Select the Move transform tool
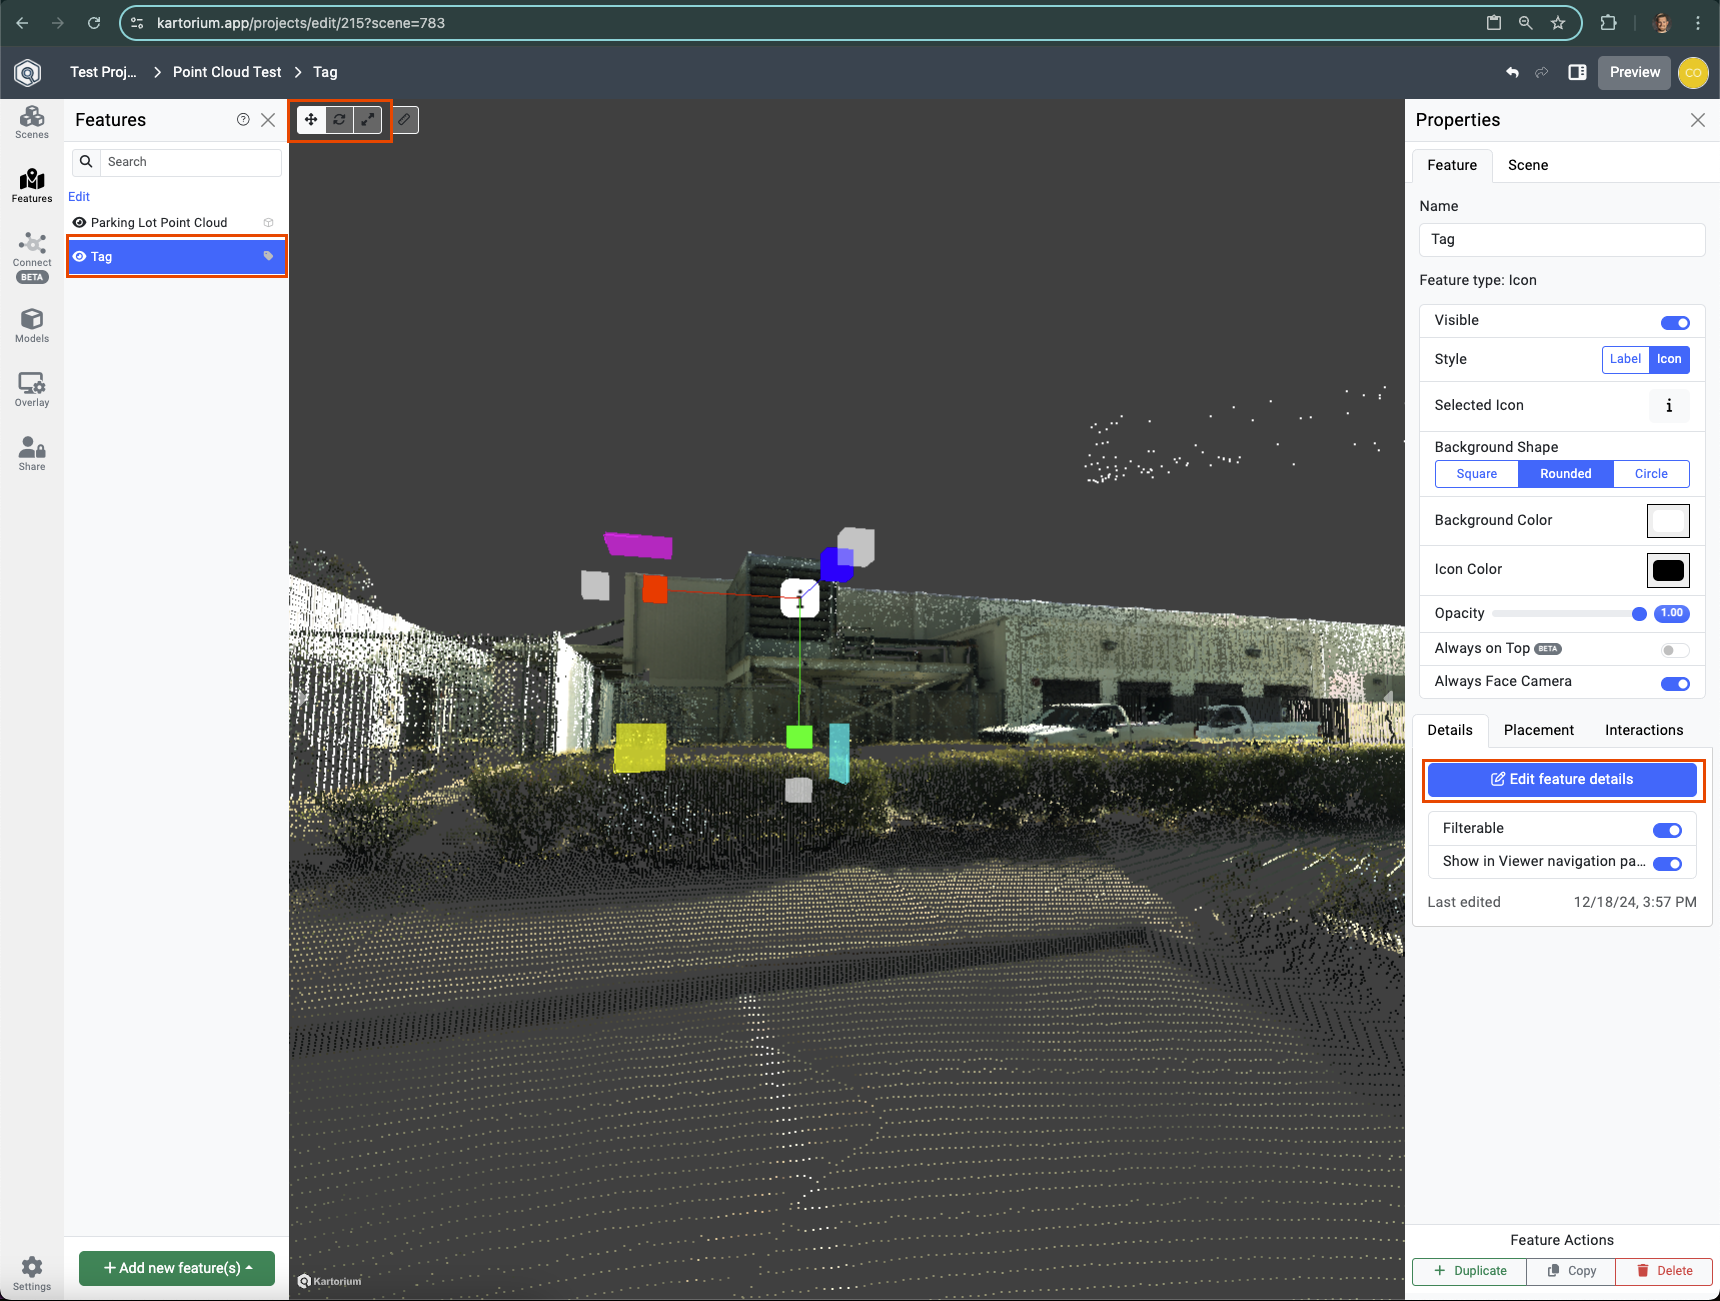1720x1301 pixels. click(x=311, y=120)
